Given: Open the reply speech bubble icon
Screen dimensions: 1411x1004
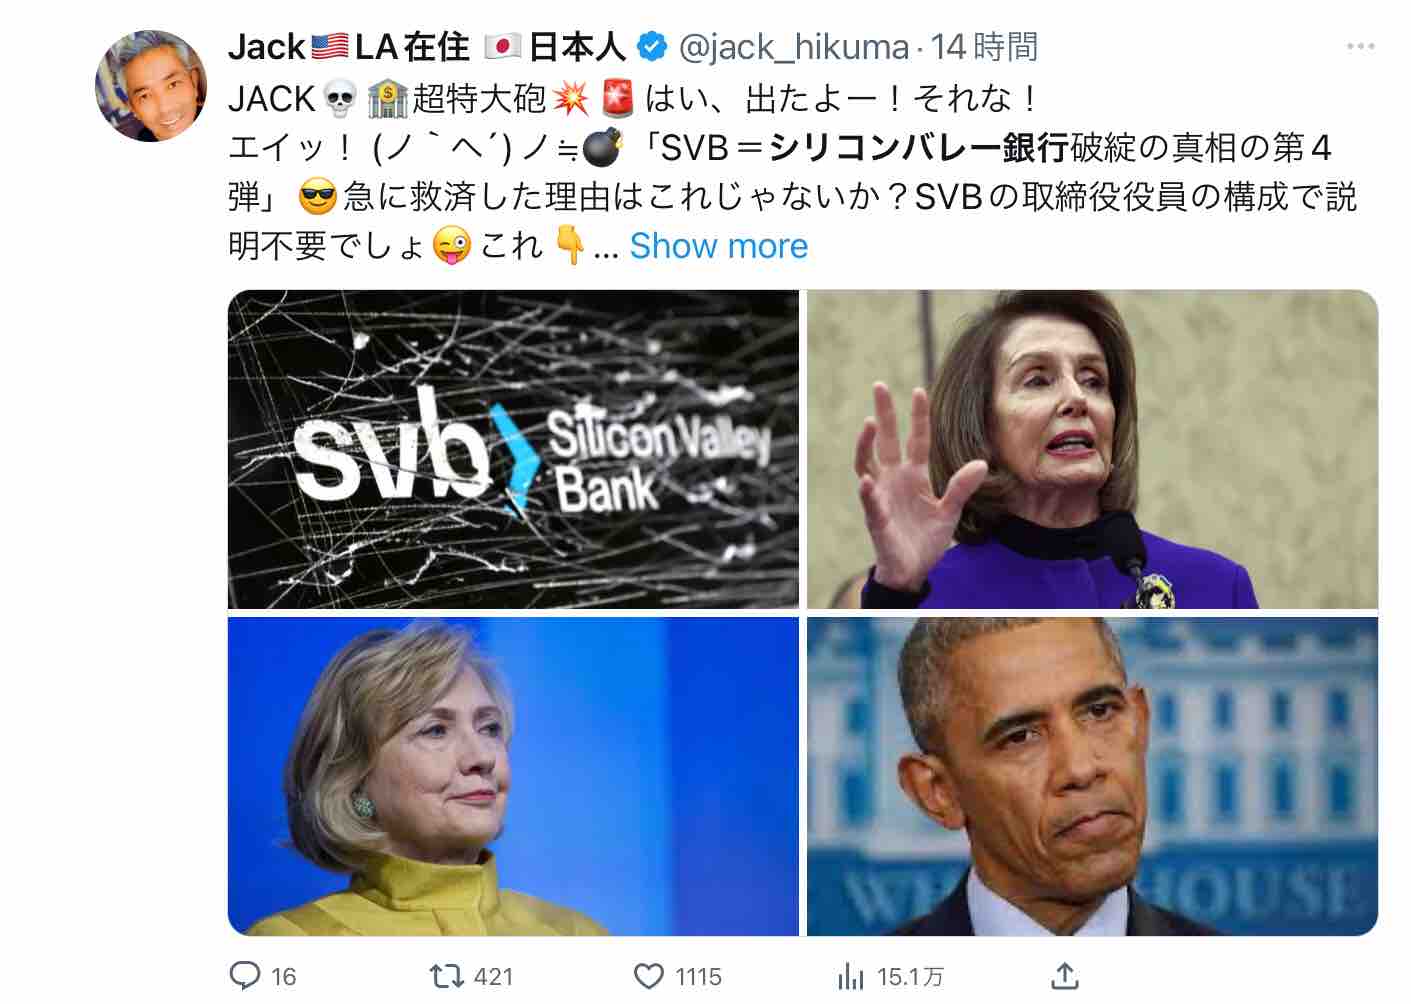Looking at the screenshot, I should click(246, 976).
